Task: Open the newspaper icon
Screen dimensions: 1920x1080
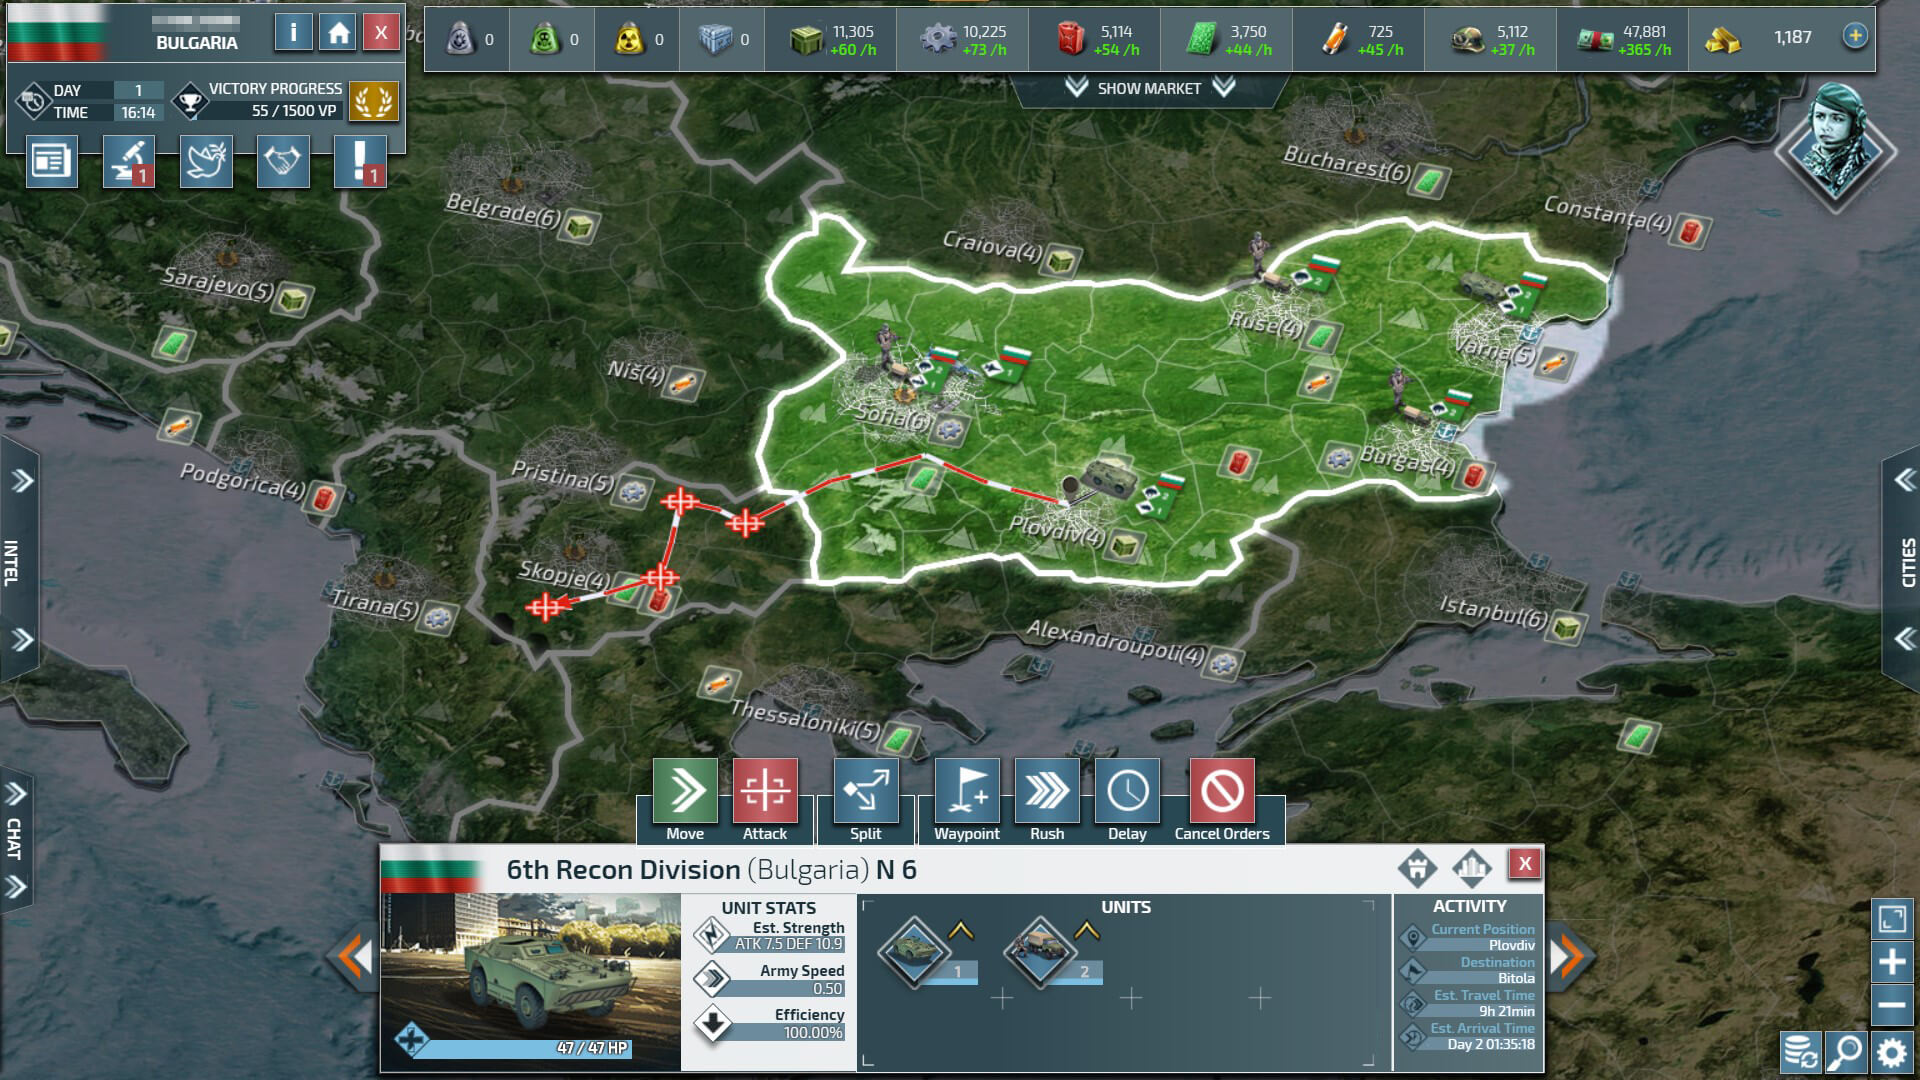Action: (x=51, y=161)
